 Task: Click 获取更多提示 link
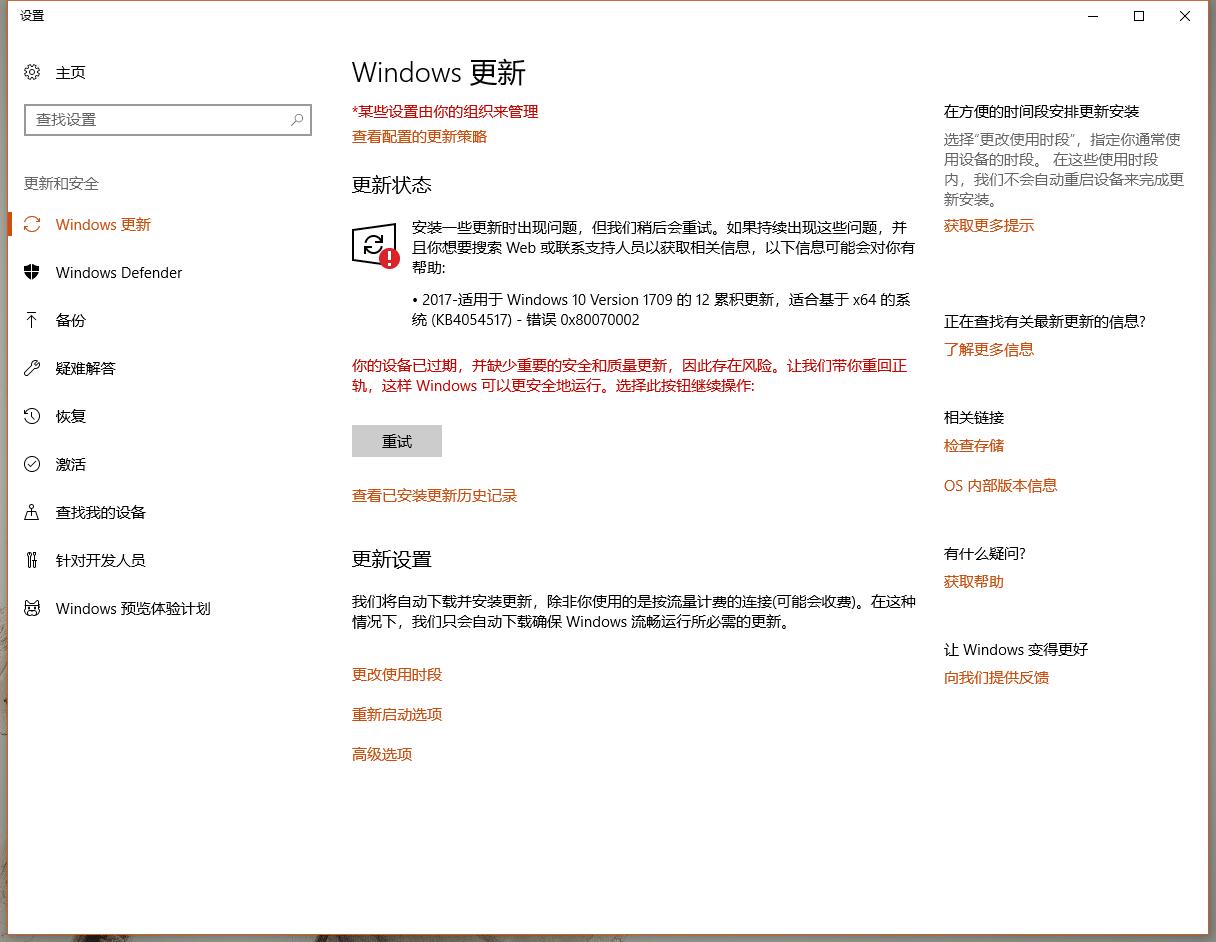(989, 226)
